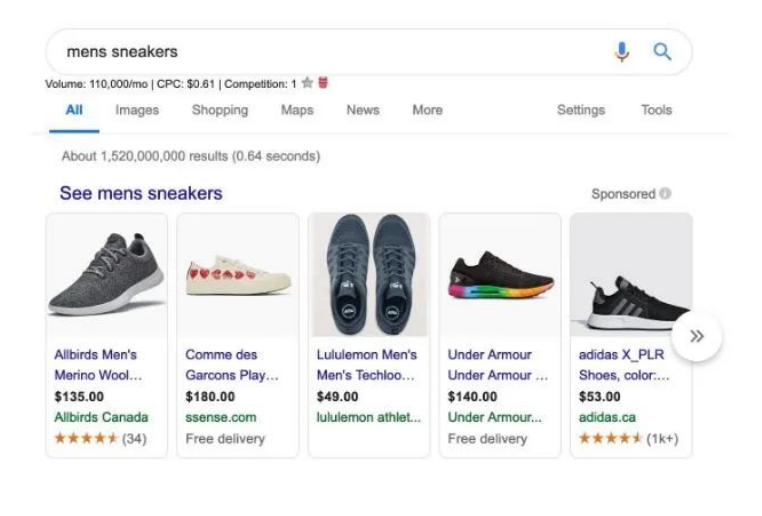The width and height of the screenshot is (762, 516).
Task: Open the Settings menu
Action: 580,110
